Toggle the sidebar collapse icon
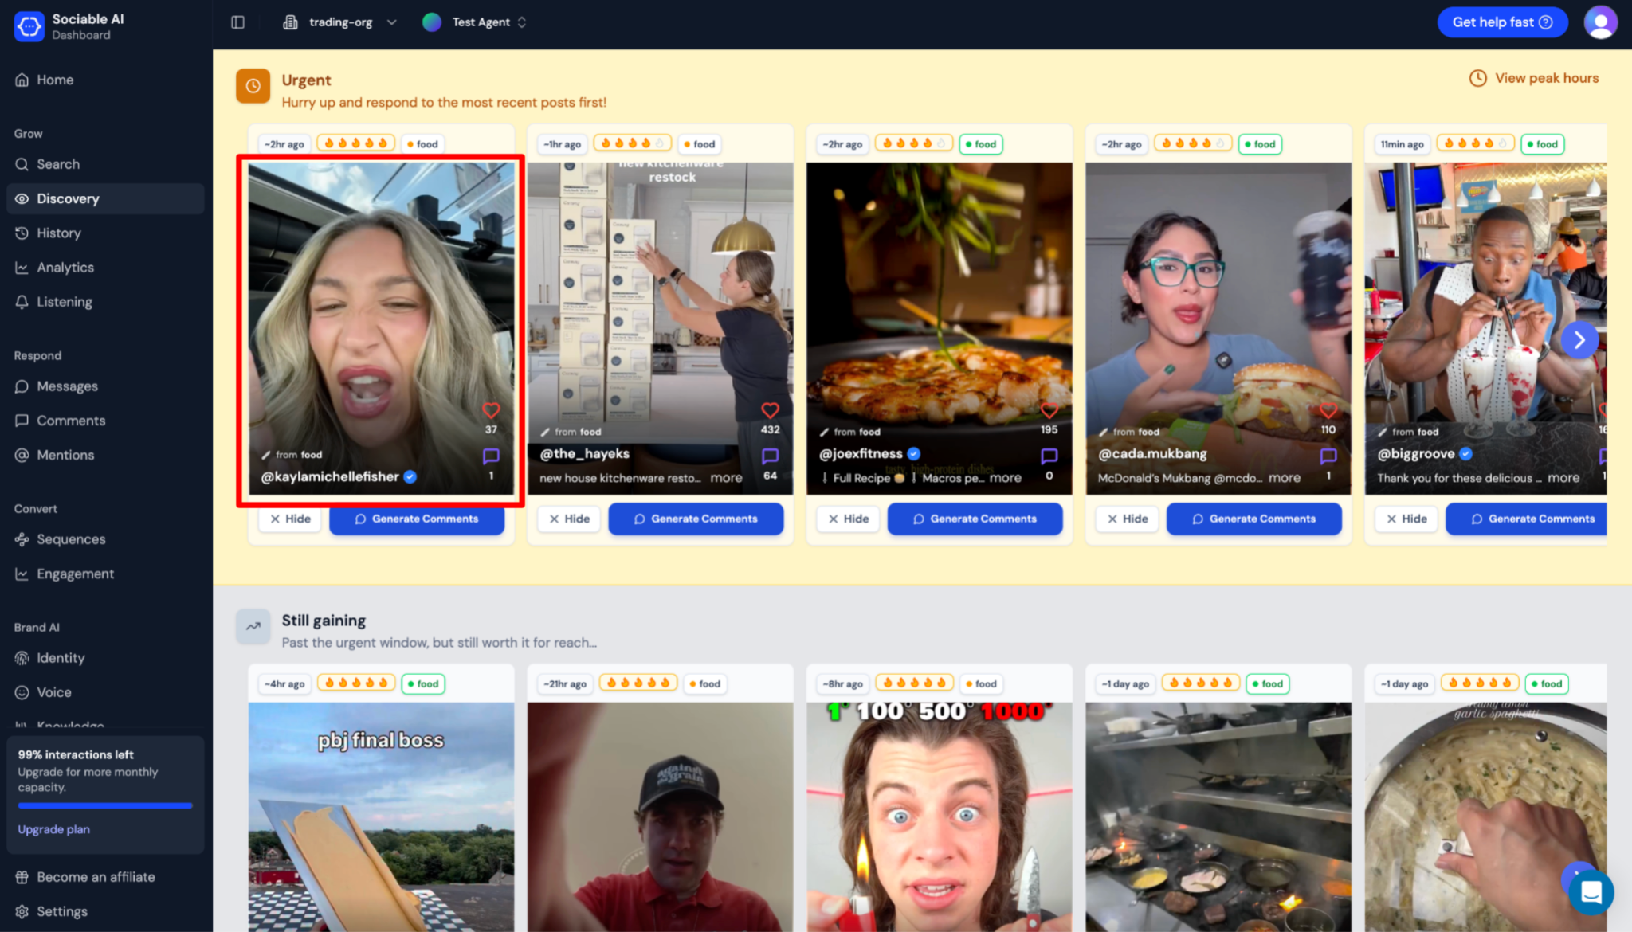 coord(238,22)
